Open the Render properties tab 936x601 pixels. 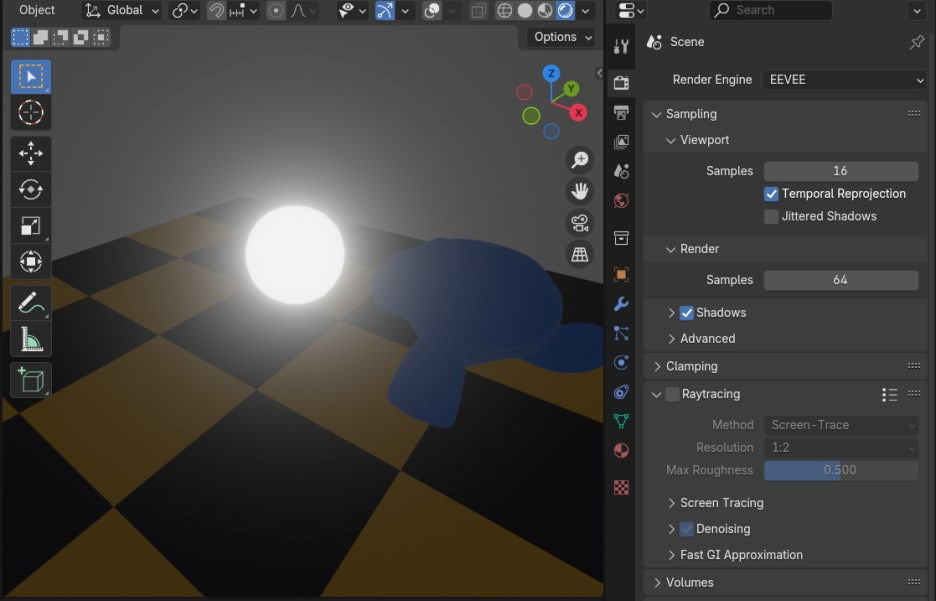pyautogui.click(x=621, y=82)
